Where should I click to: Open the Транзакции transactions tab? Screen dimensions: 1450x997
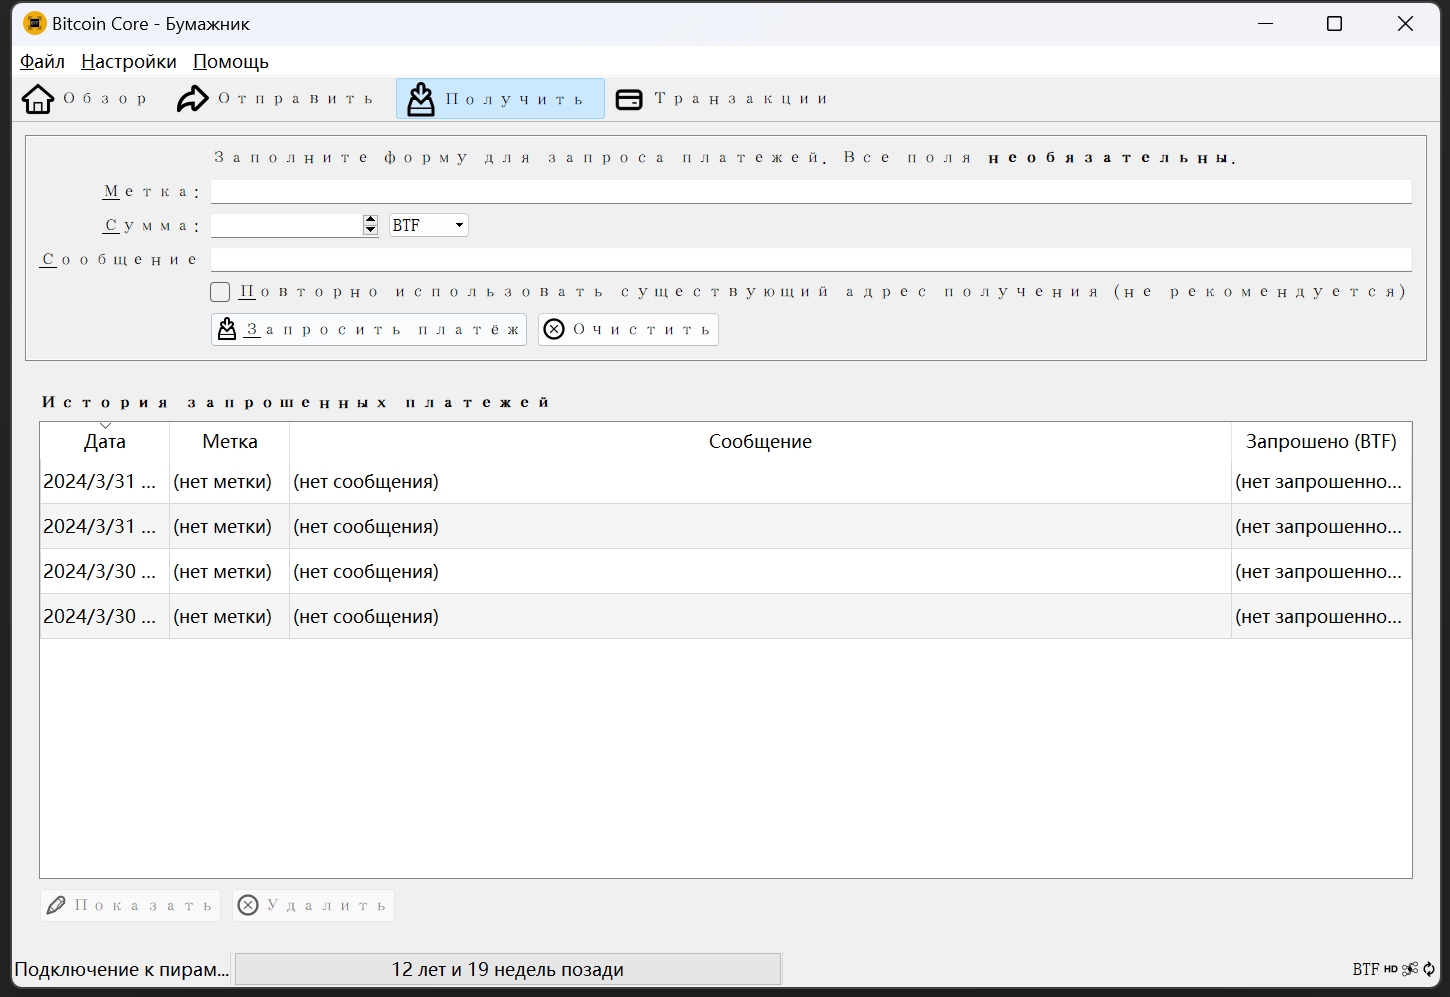(x=722, y=99)
